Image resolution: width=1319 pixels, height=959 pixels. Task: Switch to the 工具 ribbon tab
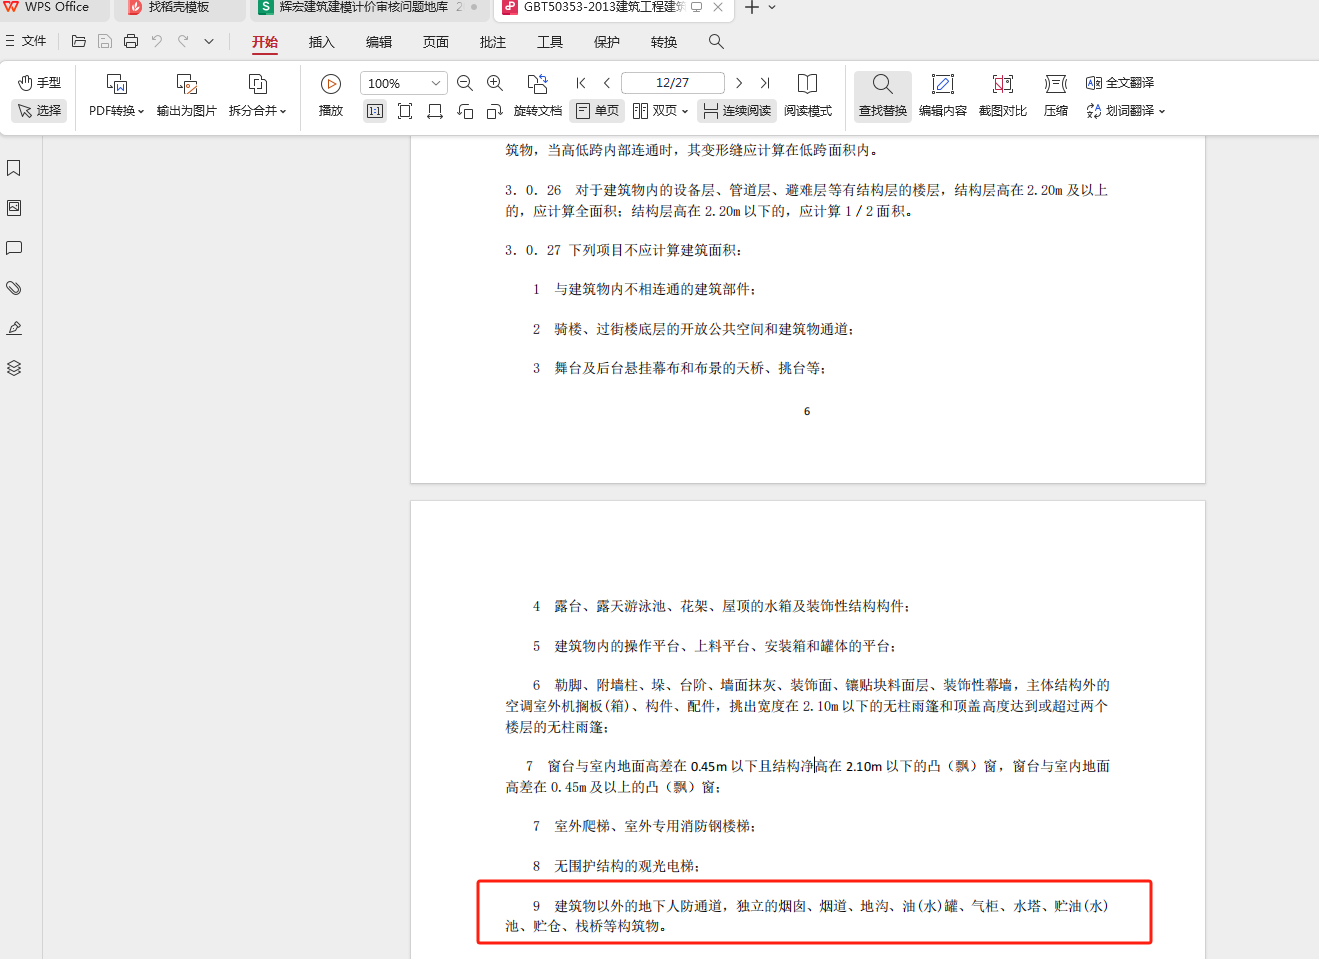pos(550,42)
